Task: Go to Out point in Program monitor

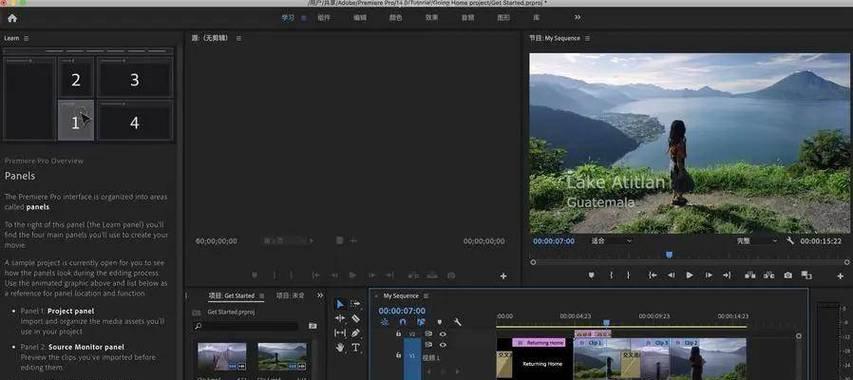Action: coord(727,276)
